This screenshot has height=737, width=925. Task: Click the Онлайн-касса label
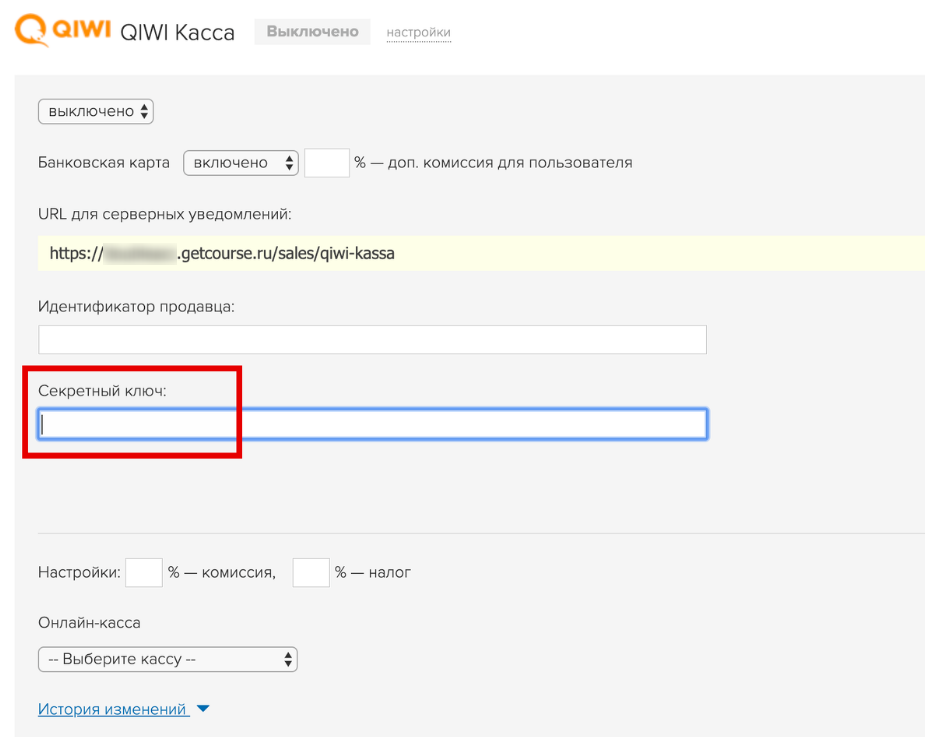(89, 623)
